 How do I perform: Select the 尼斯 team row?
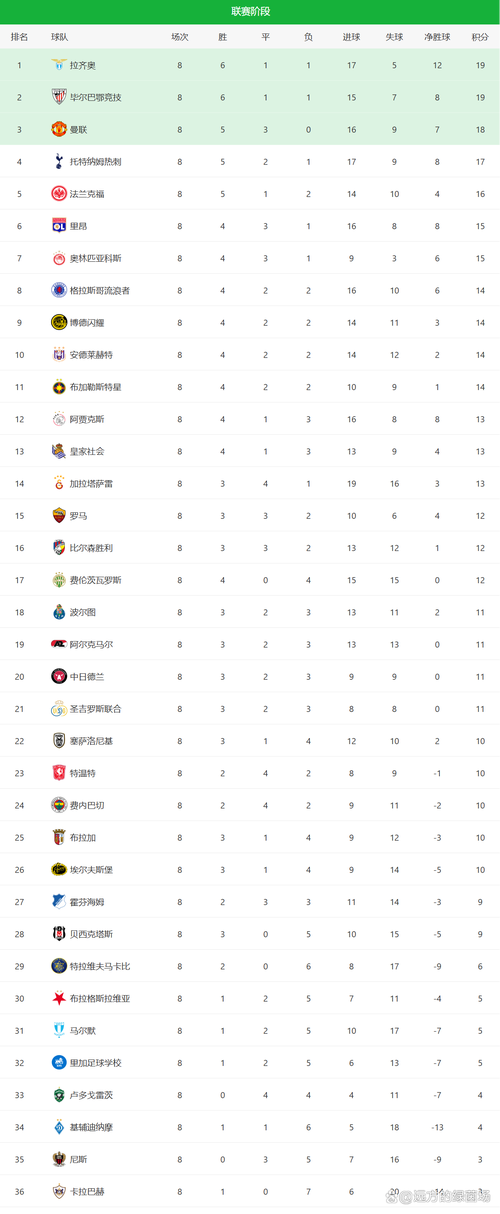tap(250, 1159)
